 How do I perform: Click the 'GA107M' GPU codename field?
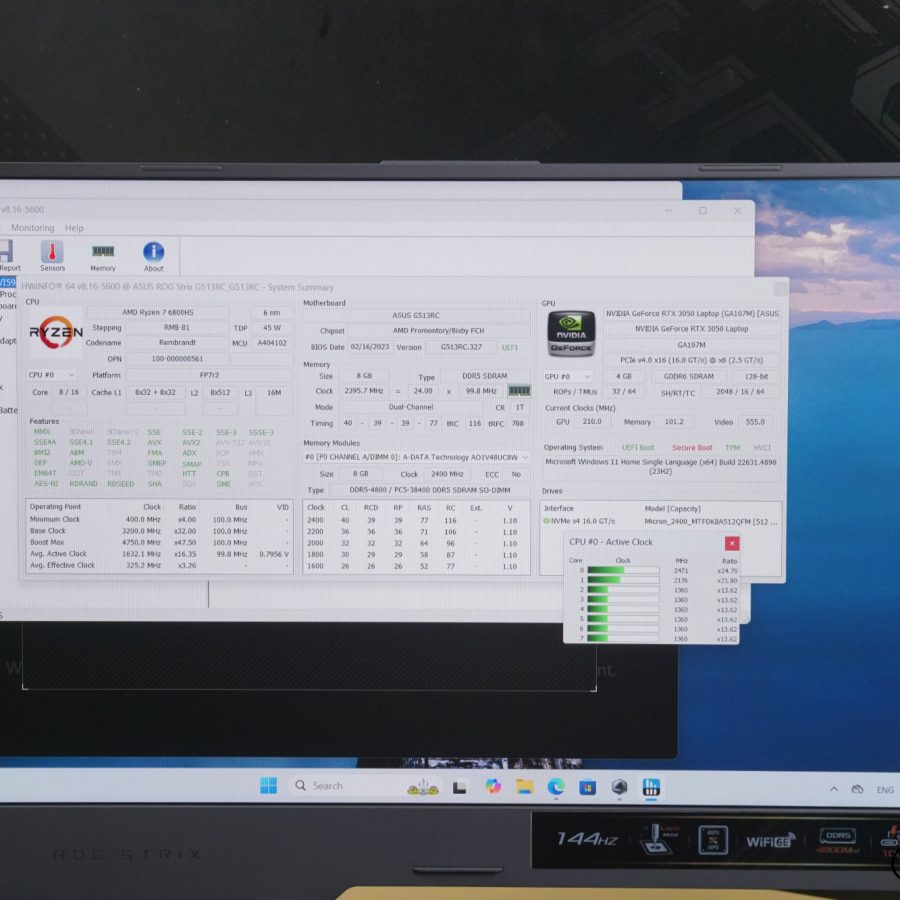tap(692, 346)
